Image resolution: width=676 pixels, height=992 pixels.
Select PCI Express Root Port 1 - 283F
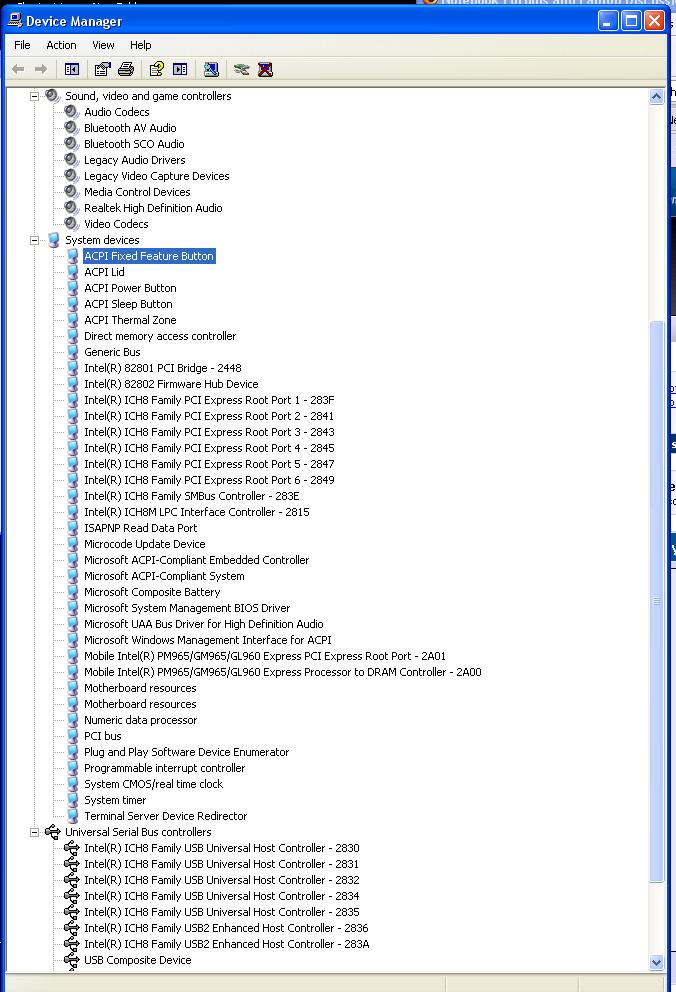click(x=209, y=400)
